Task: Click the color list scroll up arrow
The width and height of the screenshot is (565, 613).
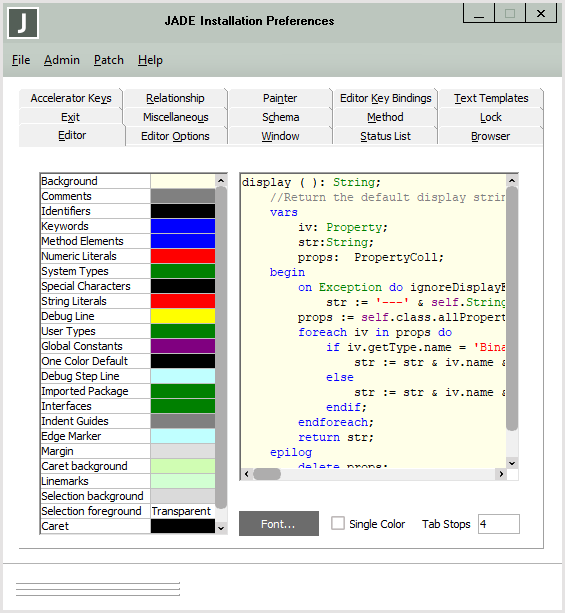Action: 221,181
